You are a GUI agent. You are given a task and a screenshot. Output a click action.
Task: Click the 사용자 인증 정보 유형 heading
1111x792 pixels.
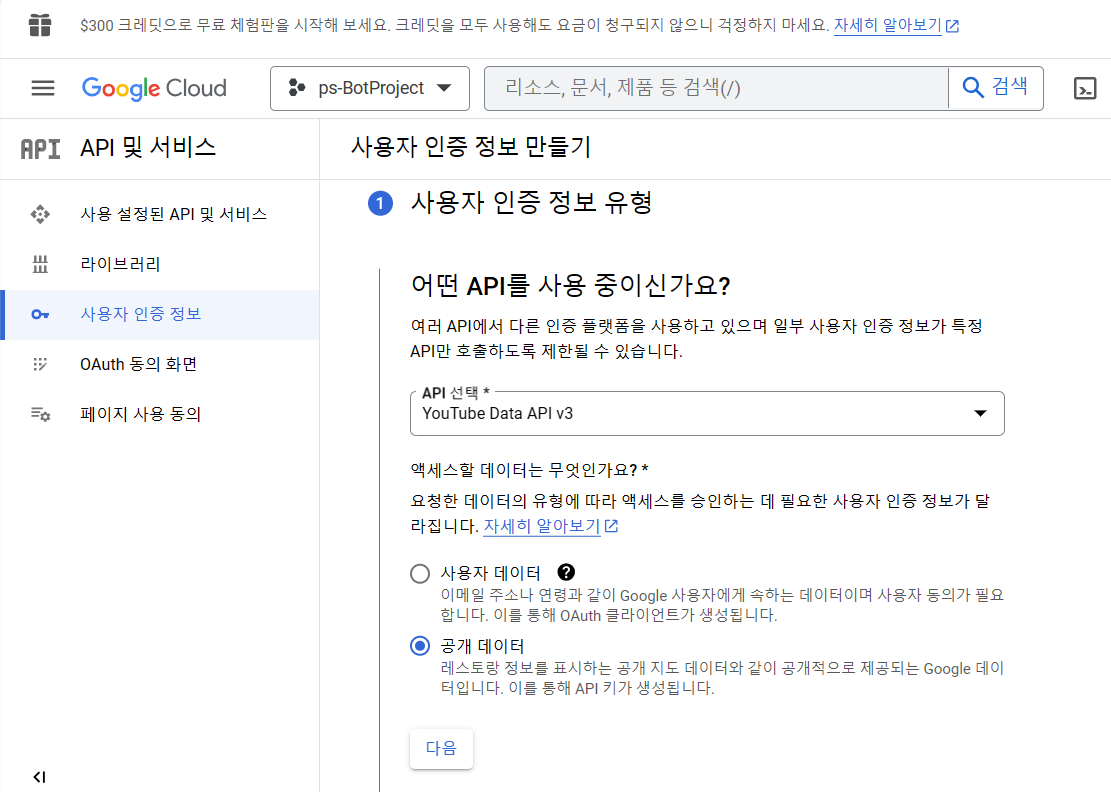click(531, 203)
